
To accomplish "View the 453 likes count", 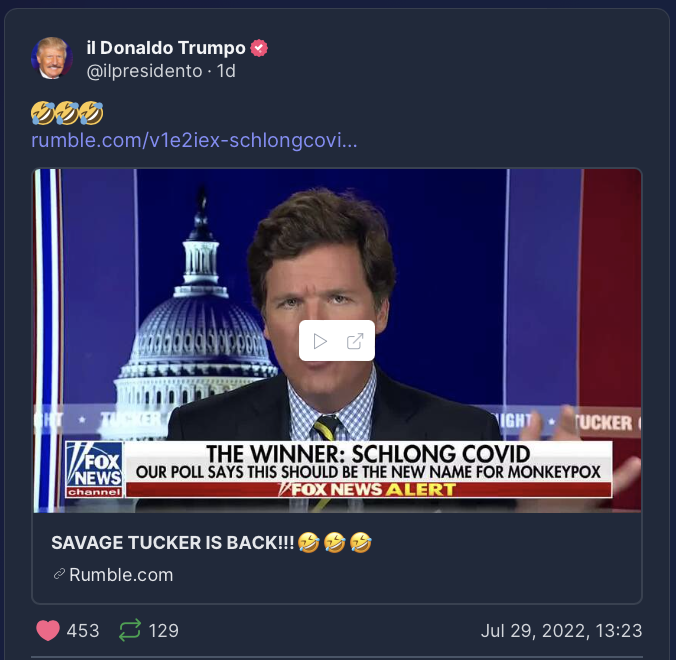I will (x=83, y=631).
